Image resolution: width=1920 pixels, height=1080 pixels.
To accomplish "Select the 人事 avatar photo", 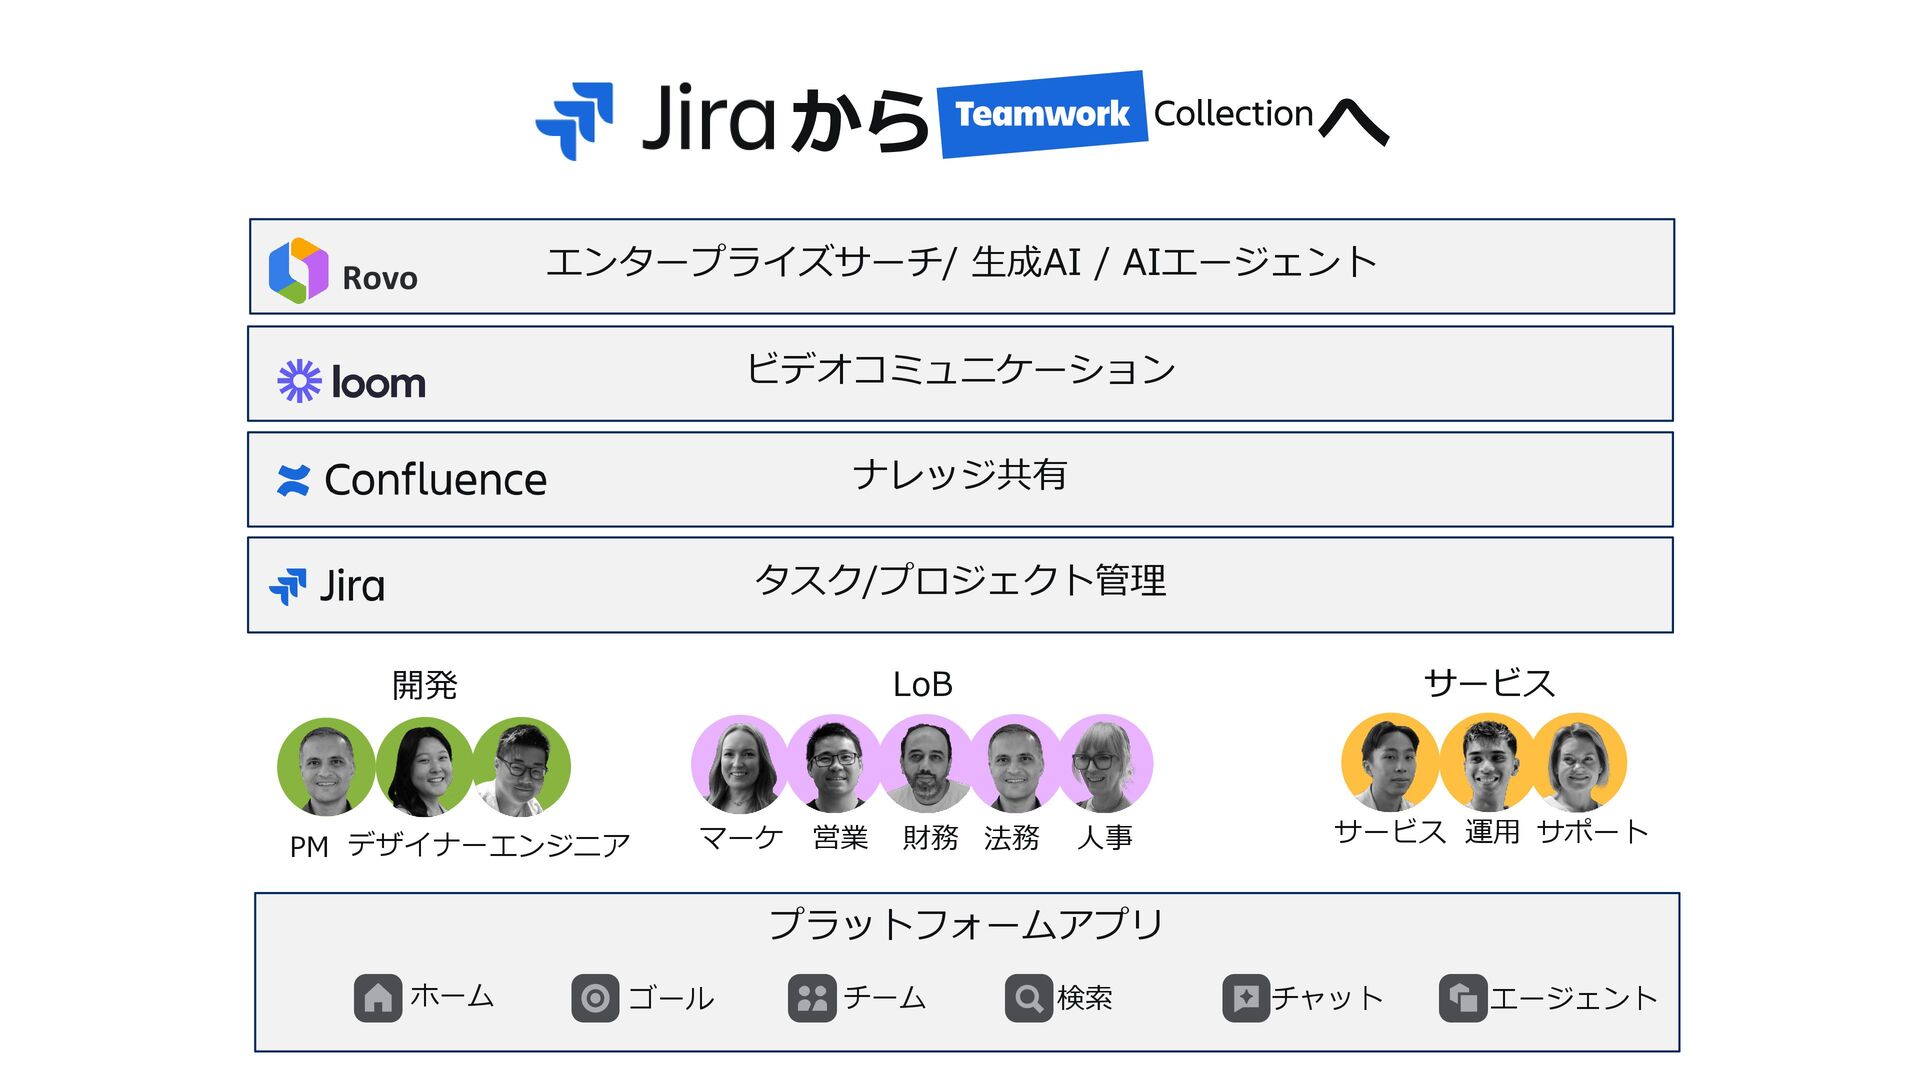I will (x=1104, y=764).
